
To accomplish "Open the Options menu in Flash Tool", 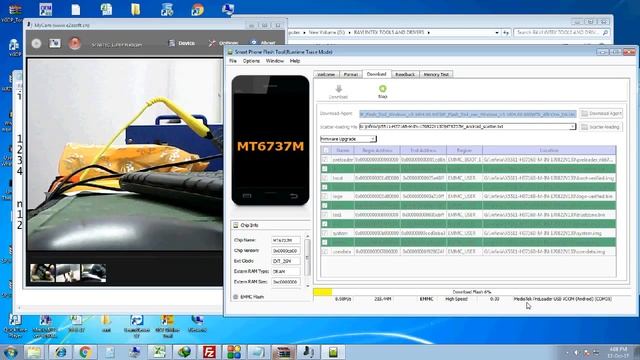I will tap(251, 61).
